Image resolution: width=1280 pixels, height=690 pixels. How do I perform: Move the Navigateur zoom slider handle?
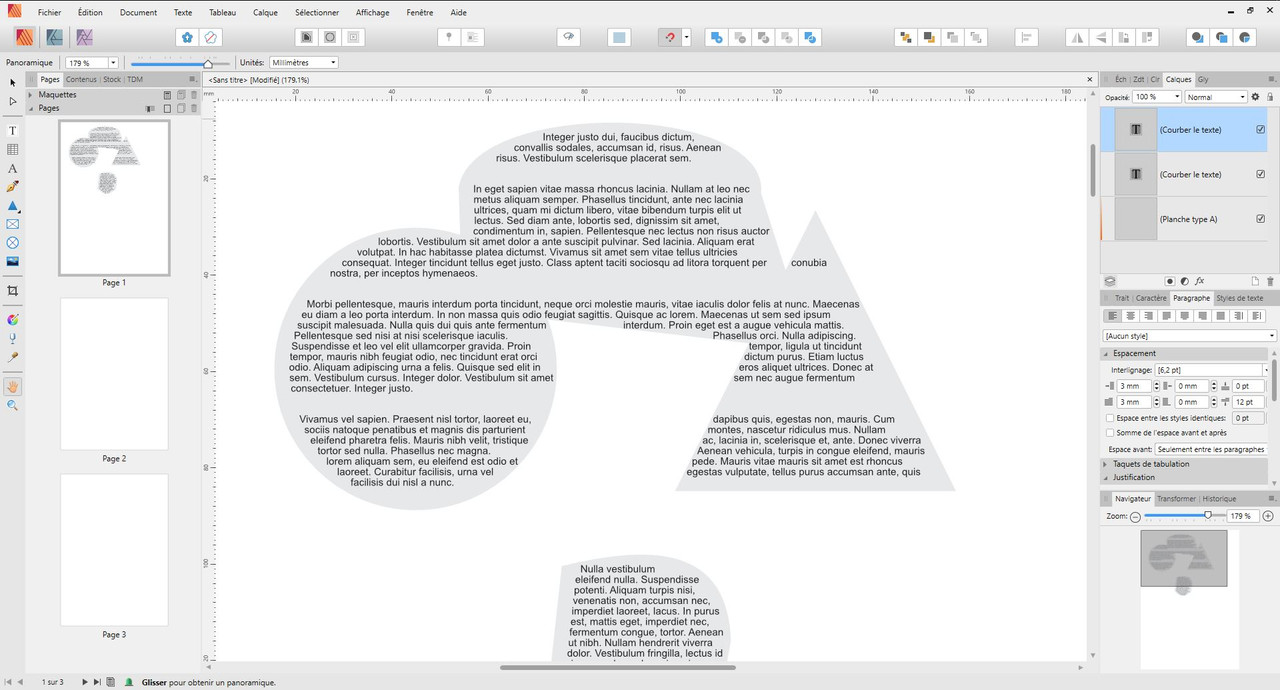tap(1209, 516)
